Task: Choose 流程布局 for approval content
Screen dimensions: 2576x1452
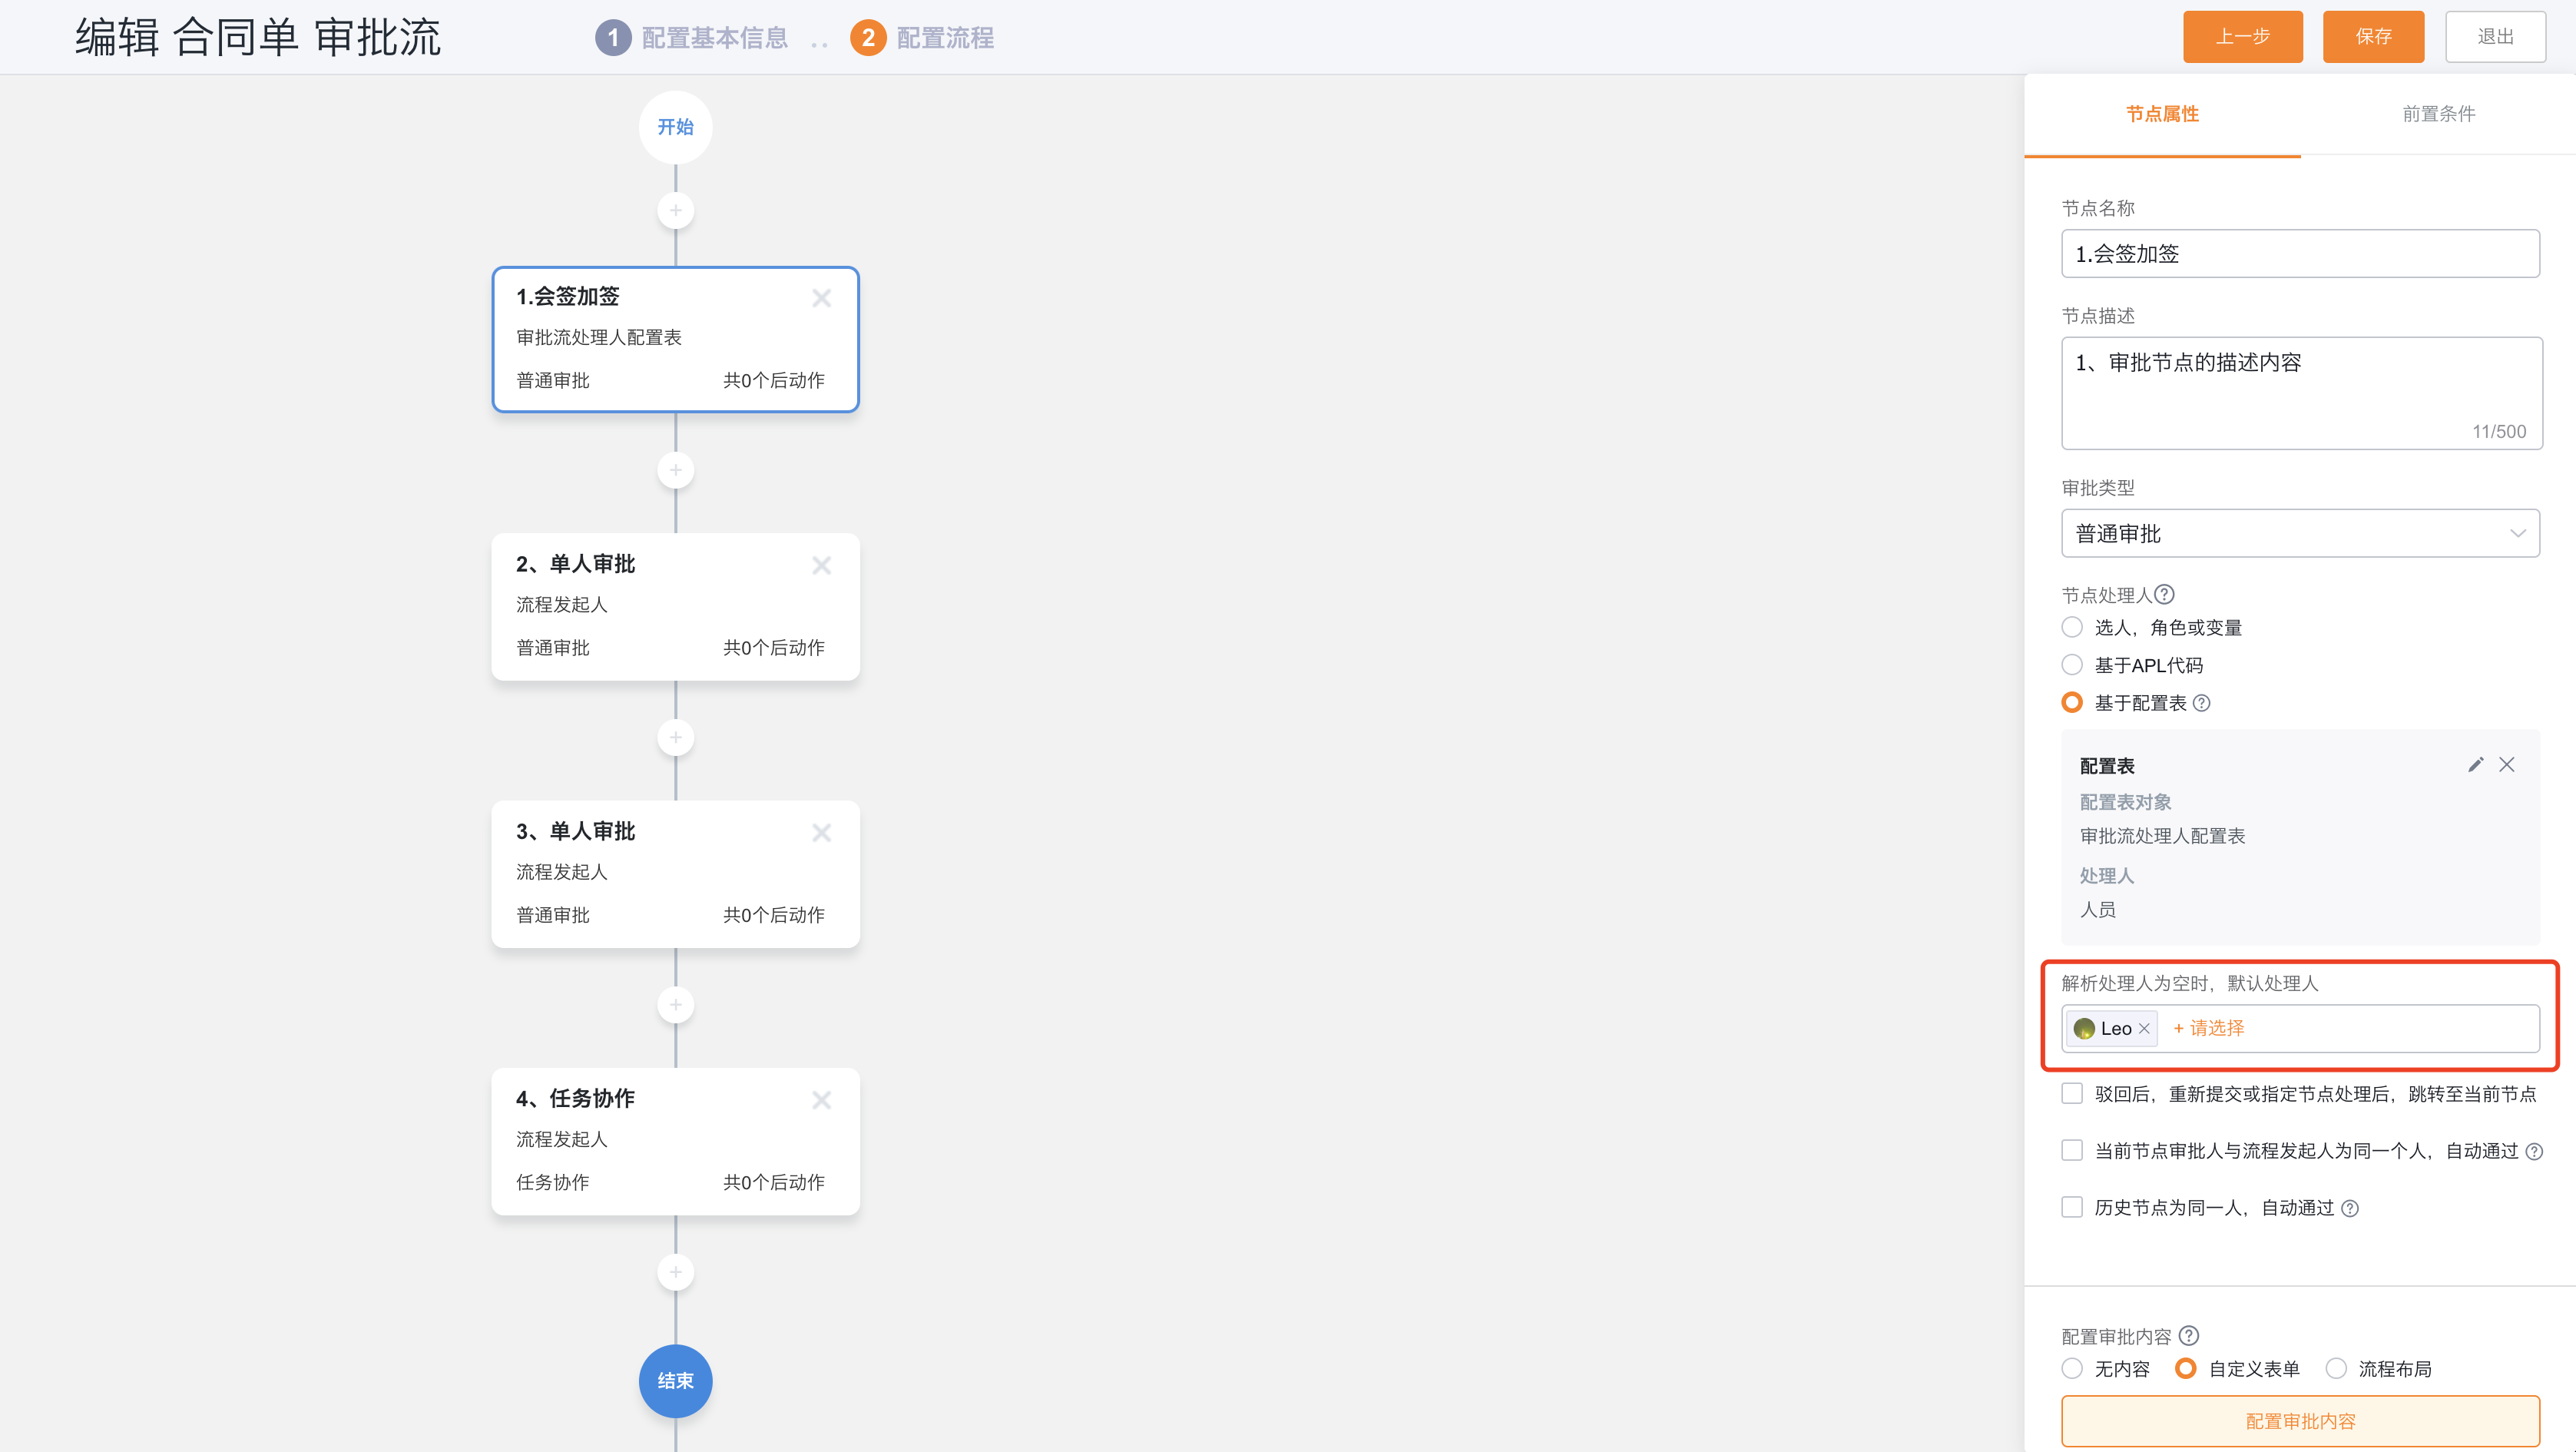Action: pyautogui.click(x=2336, y=1368)
